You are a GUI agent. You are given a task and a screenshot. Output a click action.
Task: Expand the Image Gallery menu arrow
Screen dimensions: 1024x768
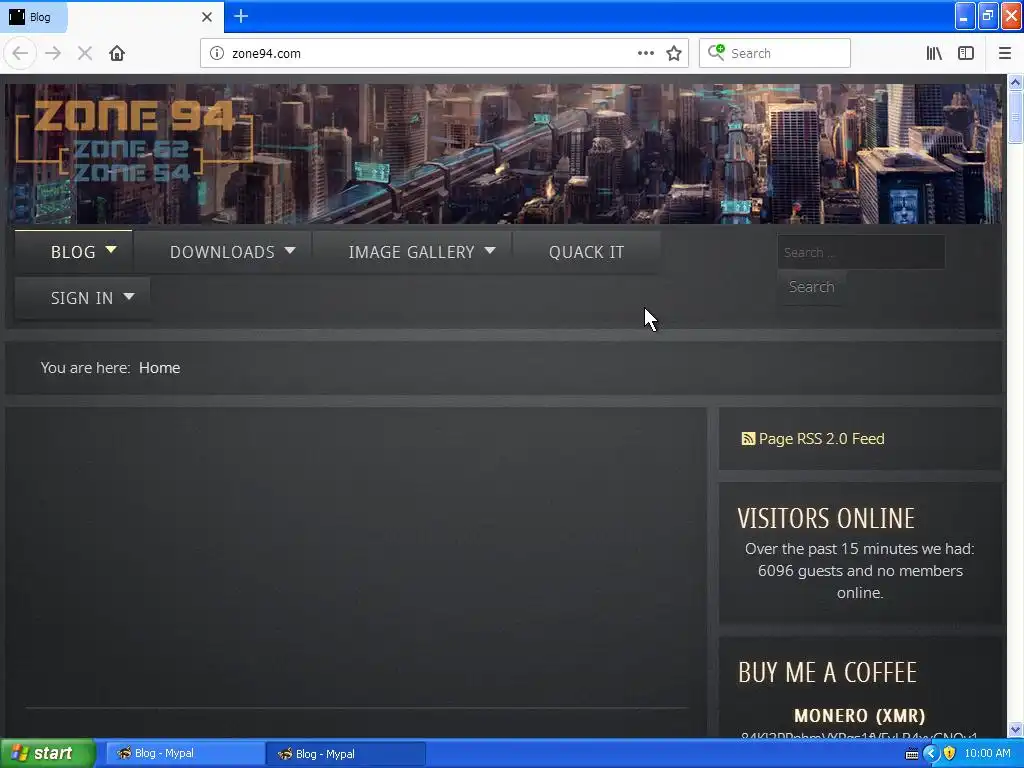pos(490,250)
